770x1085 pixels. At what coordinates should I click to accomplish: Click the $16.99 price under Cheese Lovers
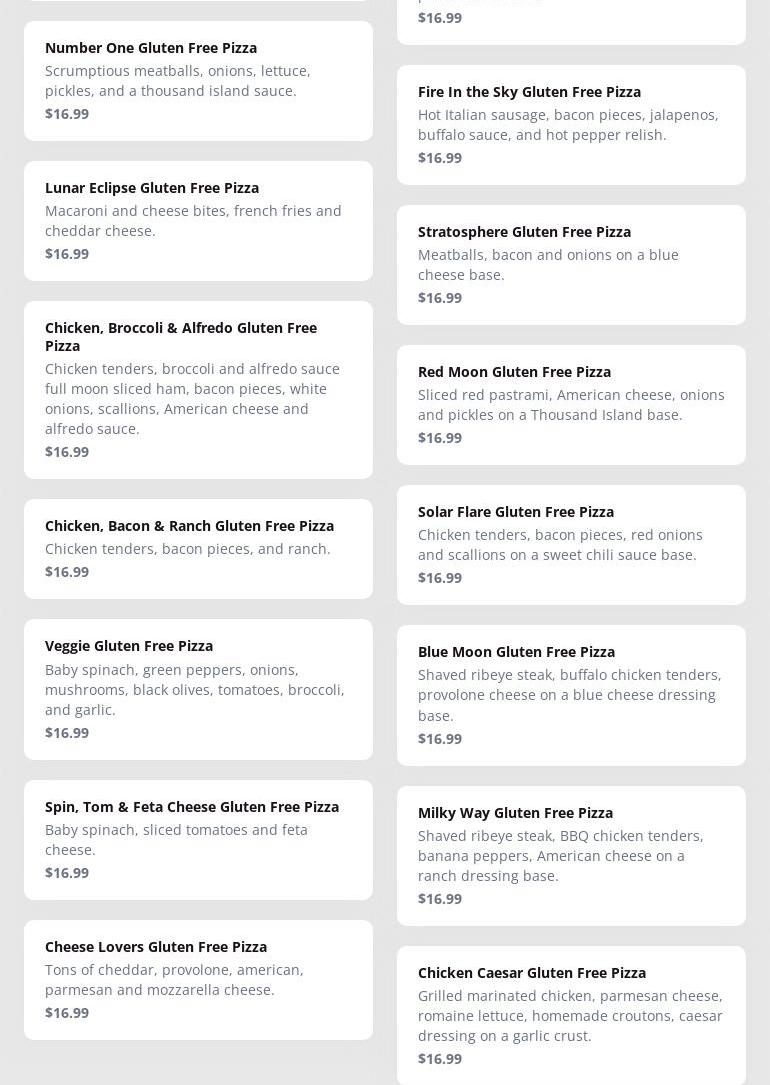click(67, 1013)
